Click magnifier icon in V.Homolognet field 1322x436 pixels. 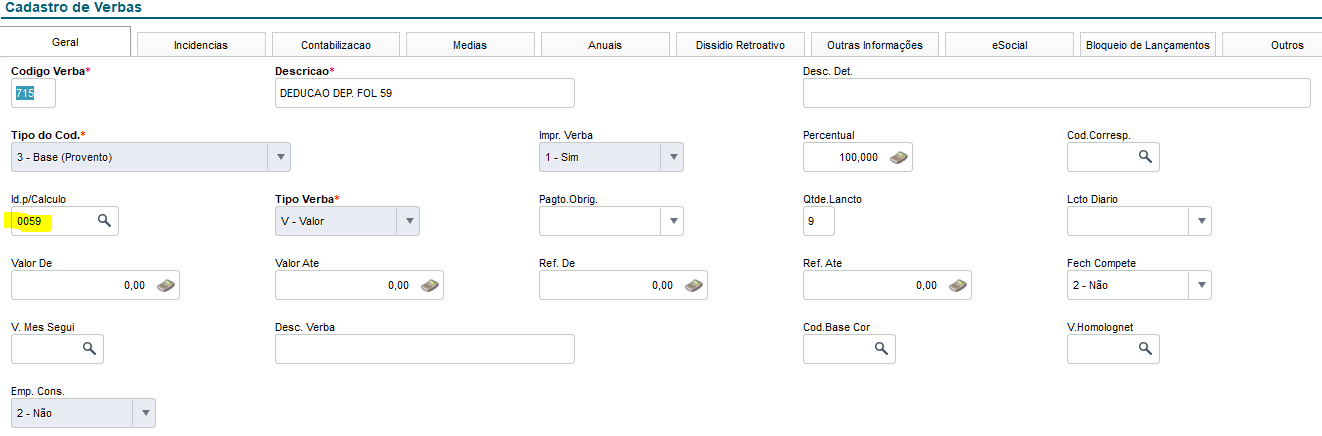click(x=1145, y=348)
